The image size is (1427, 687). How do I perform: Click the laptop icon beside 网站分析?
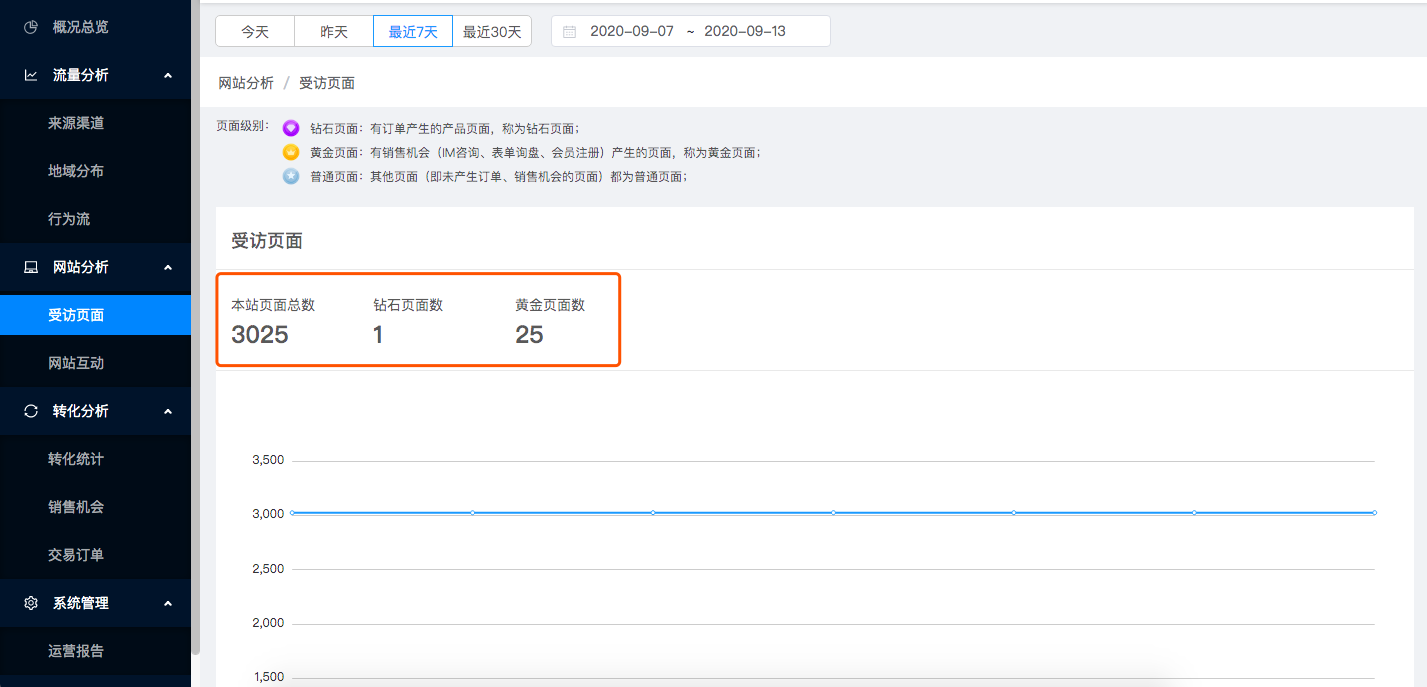(31, 267)
